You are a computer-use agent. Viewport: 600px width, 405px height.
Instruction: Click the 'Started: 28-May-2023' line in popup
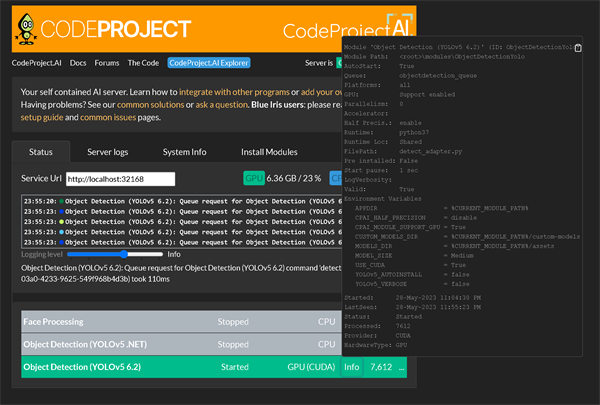click(412, 297)
